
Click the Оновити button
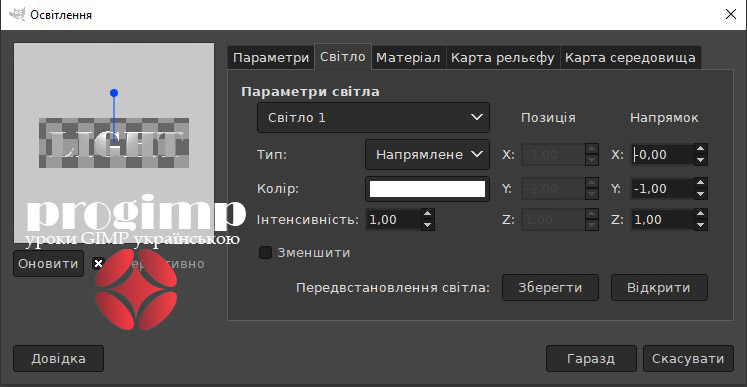pos(48,264)
